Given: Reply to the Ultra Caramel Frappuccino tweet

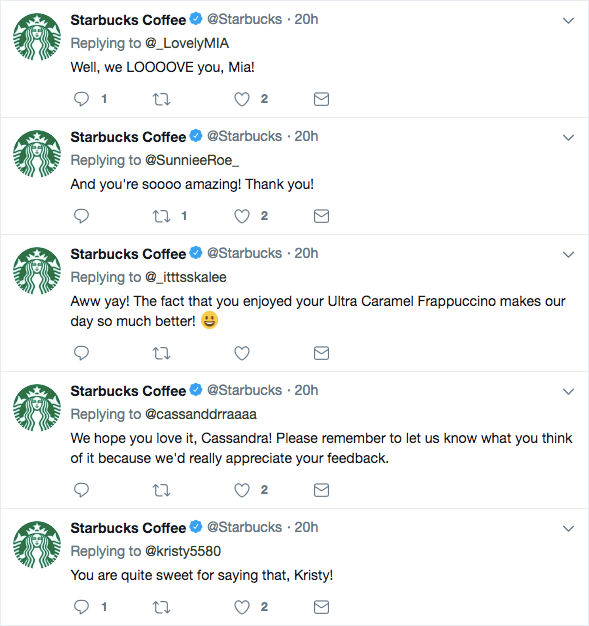Looking at the screenshot, I should [81, 353].
